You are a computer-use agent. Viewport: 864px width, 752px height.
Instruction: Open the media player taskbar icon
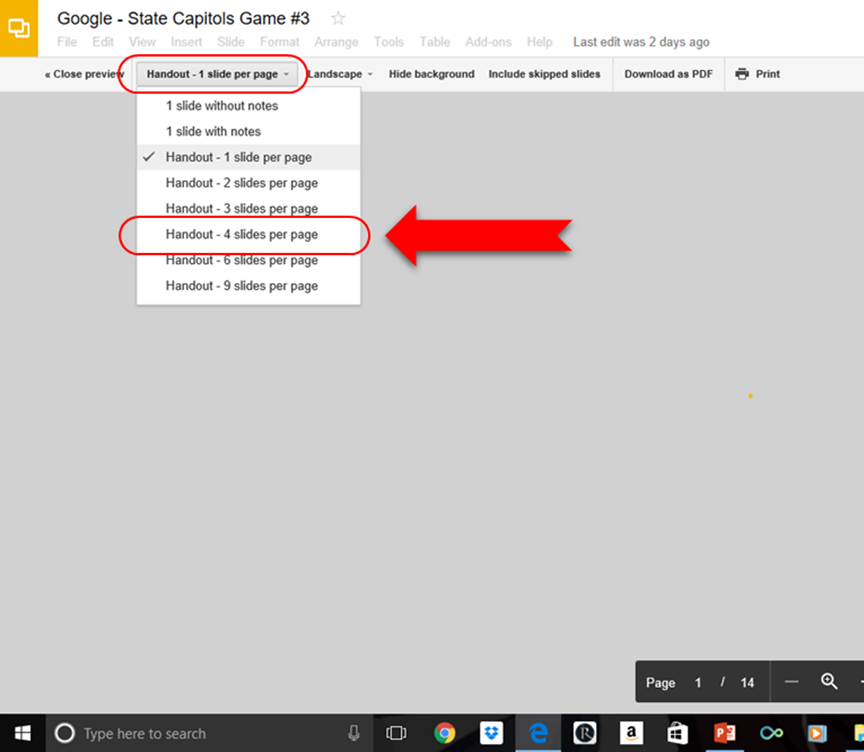coord(817,733)
